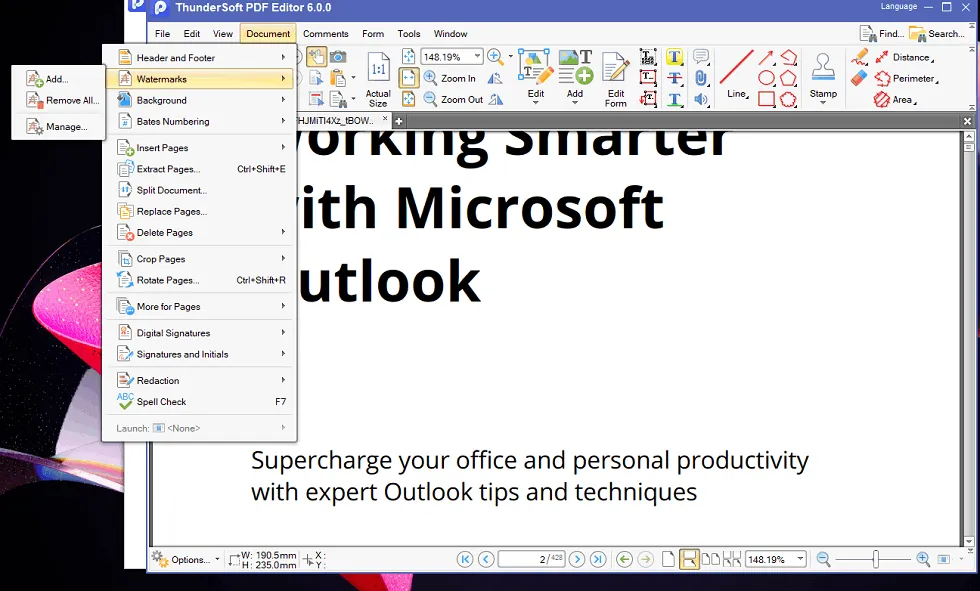Image resolution: width=980 pixels, height=591 pixels.
Task: Expand the Options dropdown in status bar
Action: (184, 560)
